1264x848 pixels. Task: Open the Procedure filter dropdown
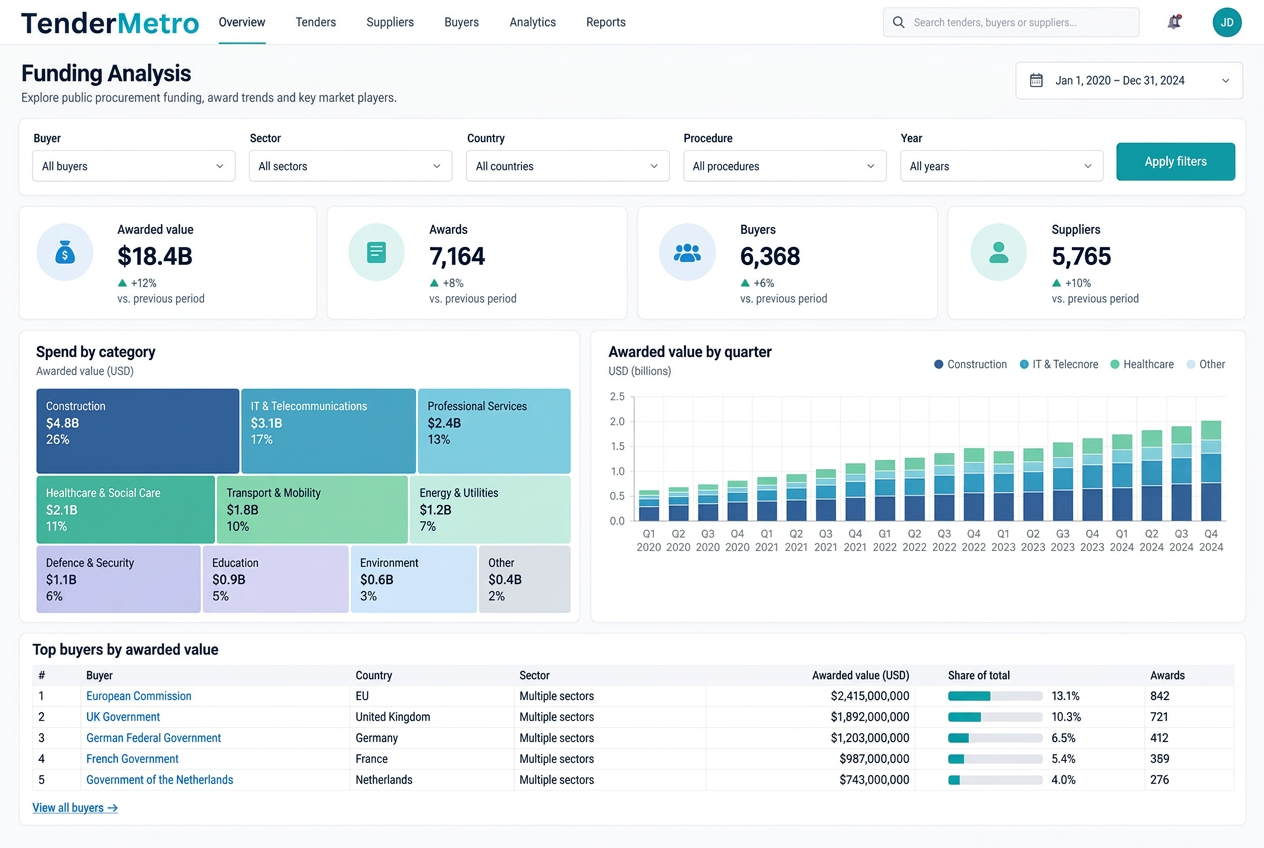(784, 166)
